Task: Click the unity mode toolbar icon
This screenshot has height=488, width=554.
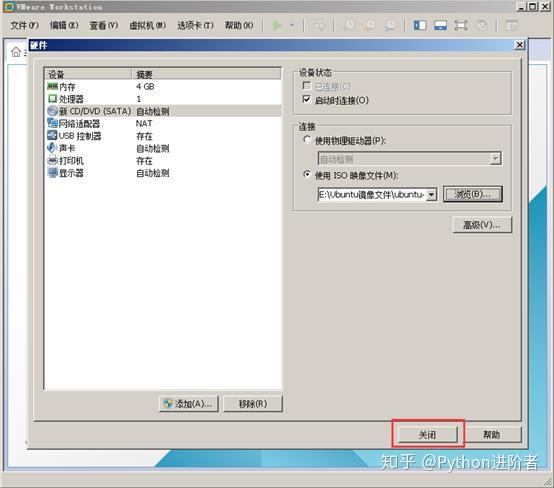Action: (x=482, y=25)
